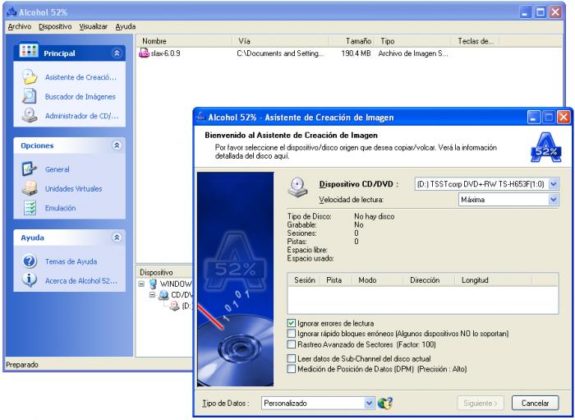Open the Archivo menu
The height and width of the screenshot is (420, 575).
pyautogui.click(x=19, y=26)
